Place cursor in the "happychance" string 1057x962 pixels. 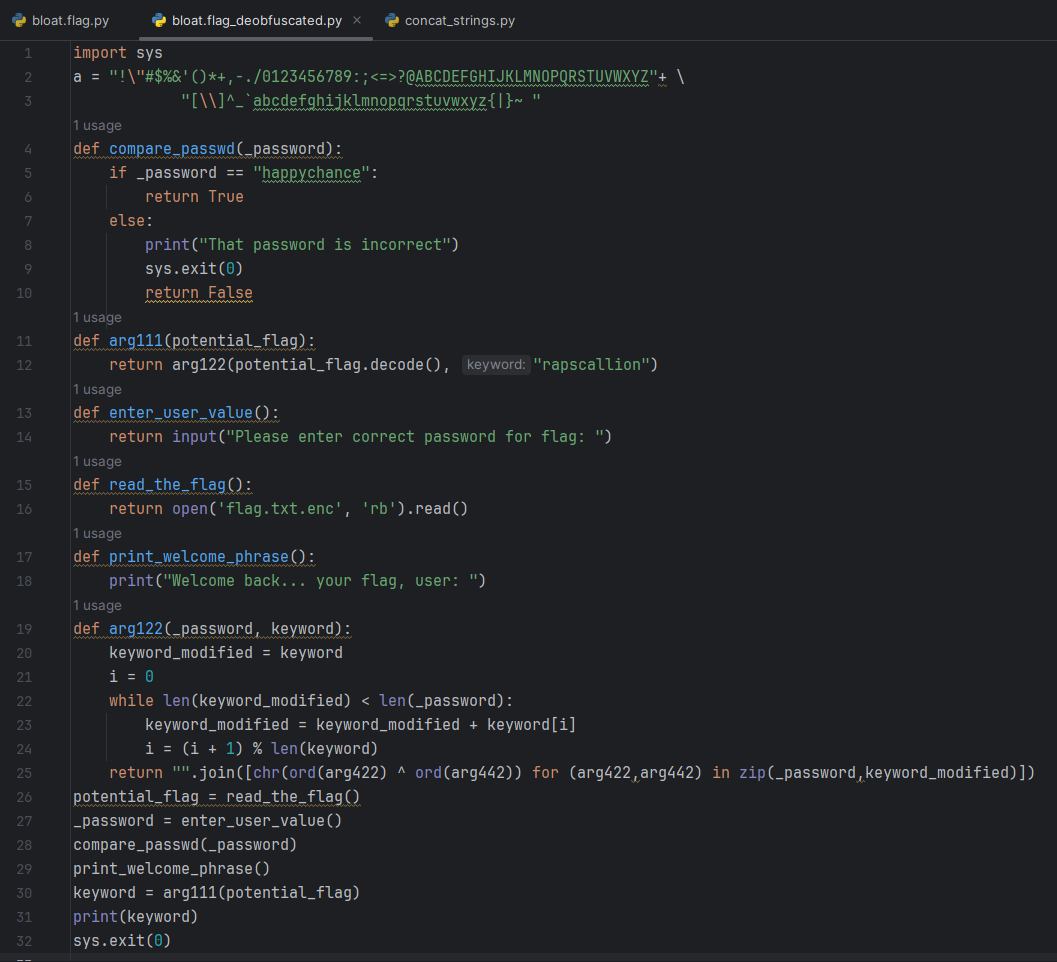[316, 173]
